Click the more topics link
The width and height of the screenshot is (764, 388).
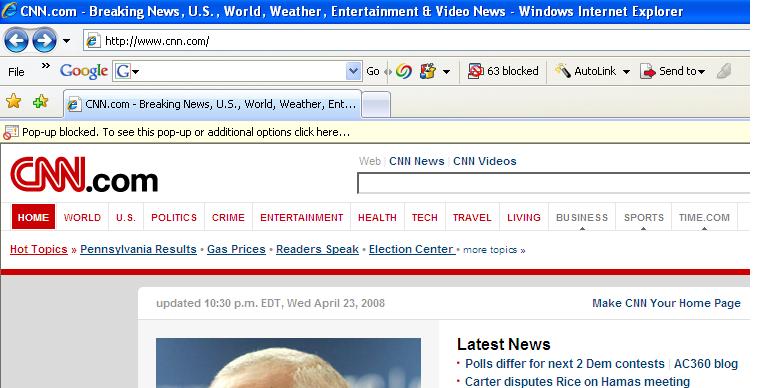click(x=494, y=250)
